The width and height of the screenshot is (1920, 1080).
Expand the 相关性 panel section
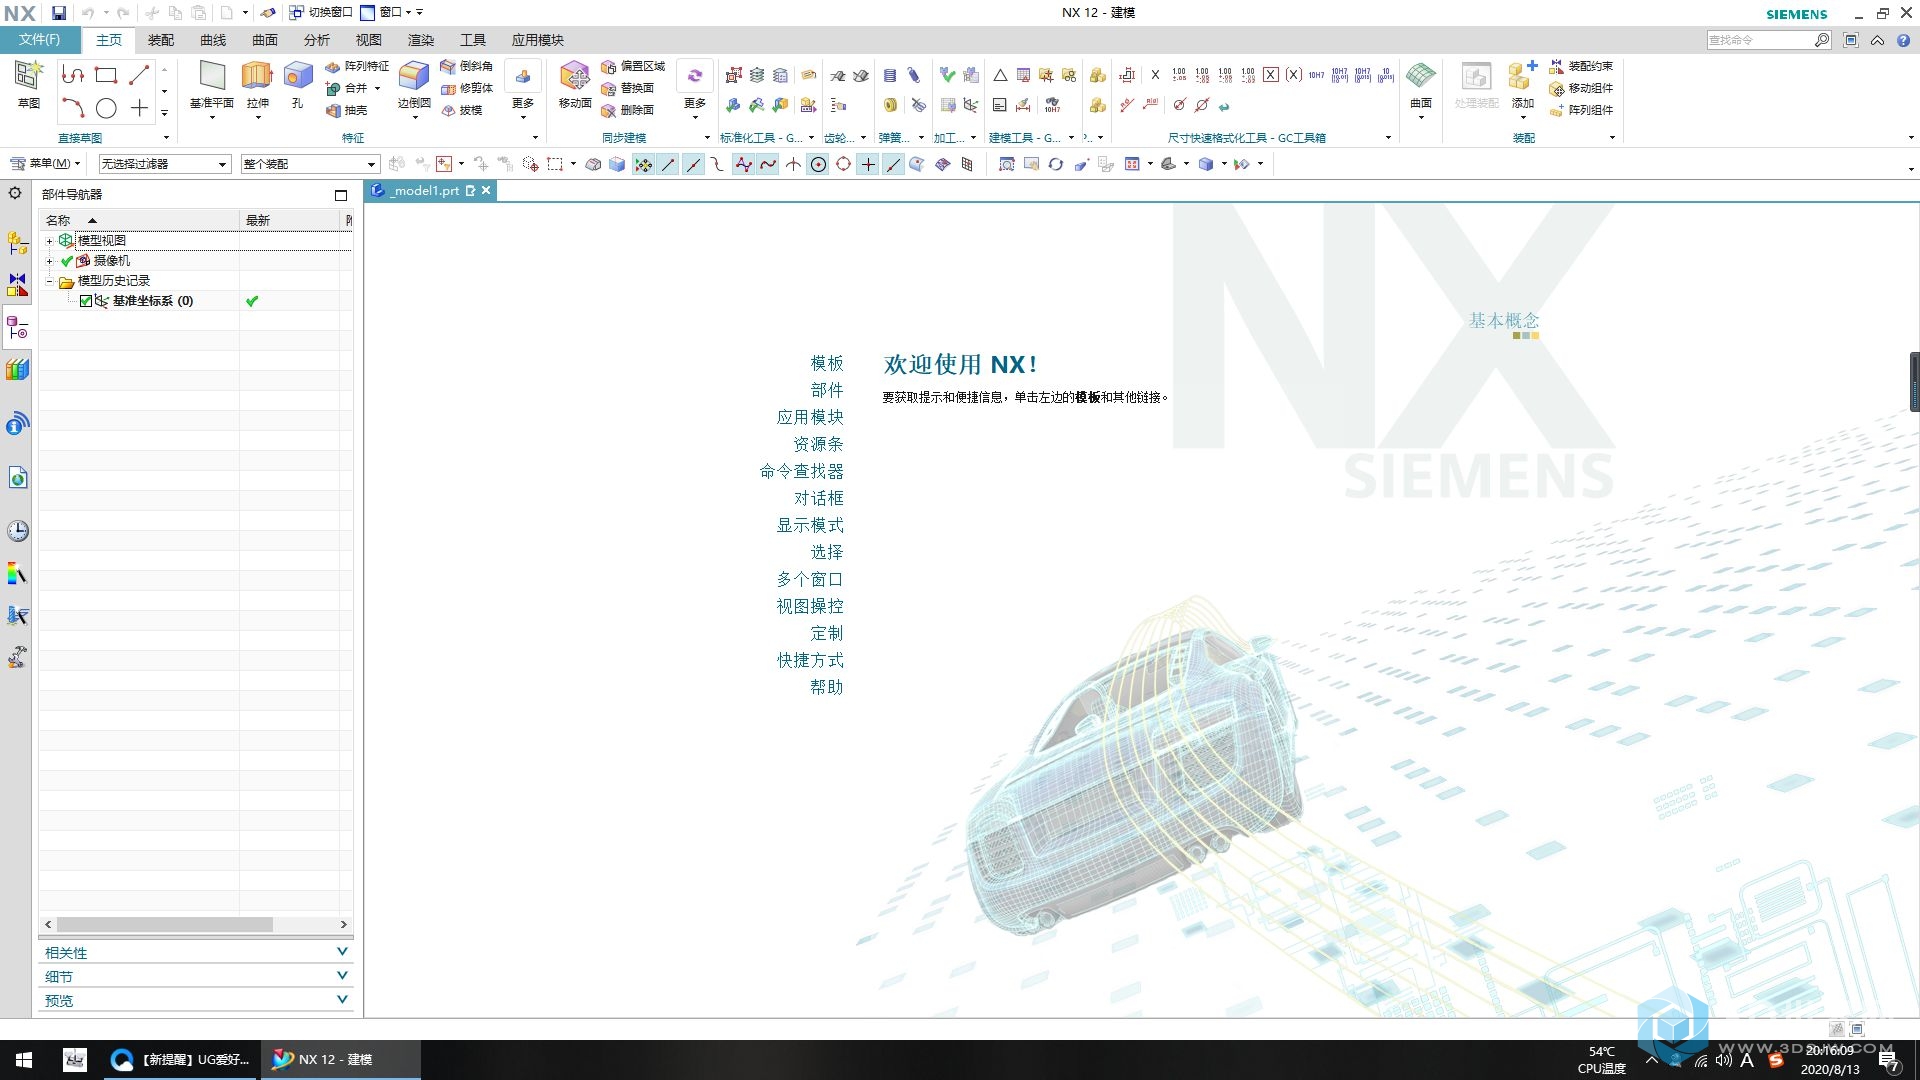[342, 952]
